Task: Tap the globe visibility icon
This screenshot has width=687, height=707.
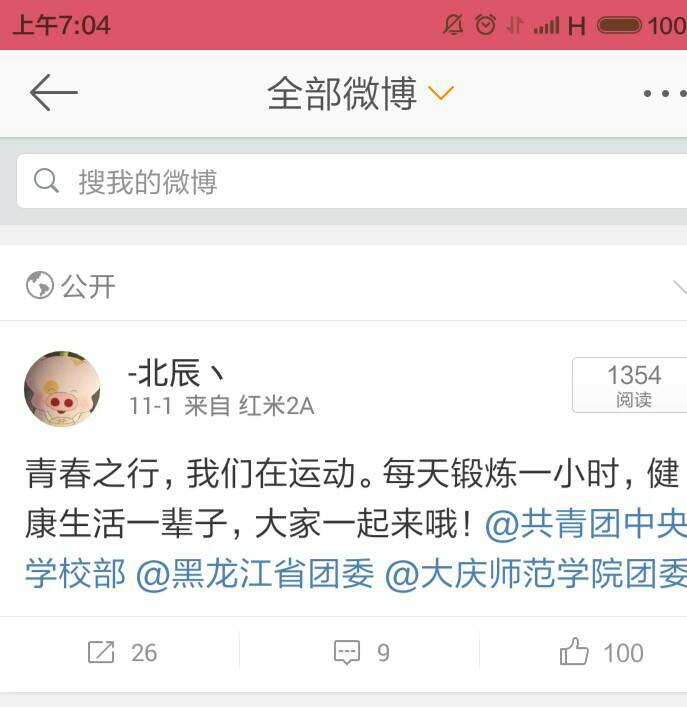Action: point(40,285)
